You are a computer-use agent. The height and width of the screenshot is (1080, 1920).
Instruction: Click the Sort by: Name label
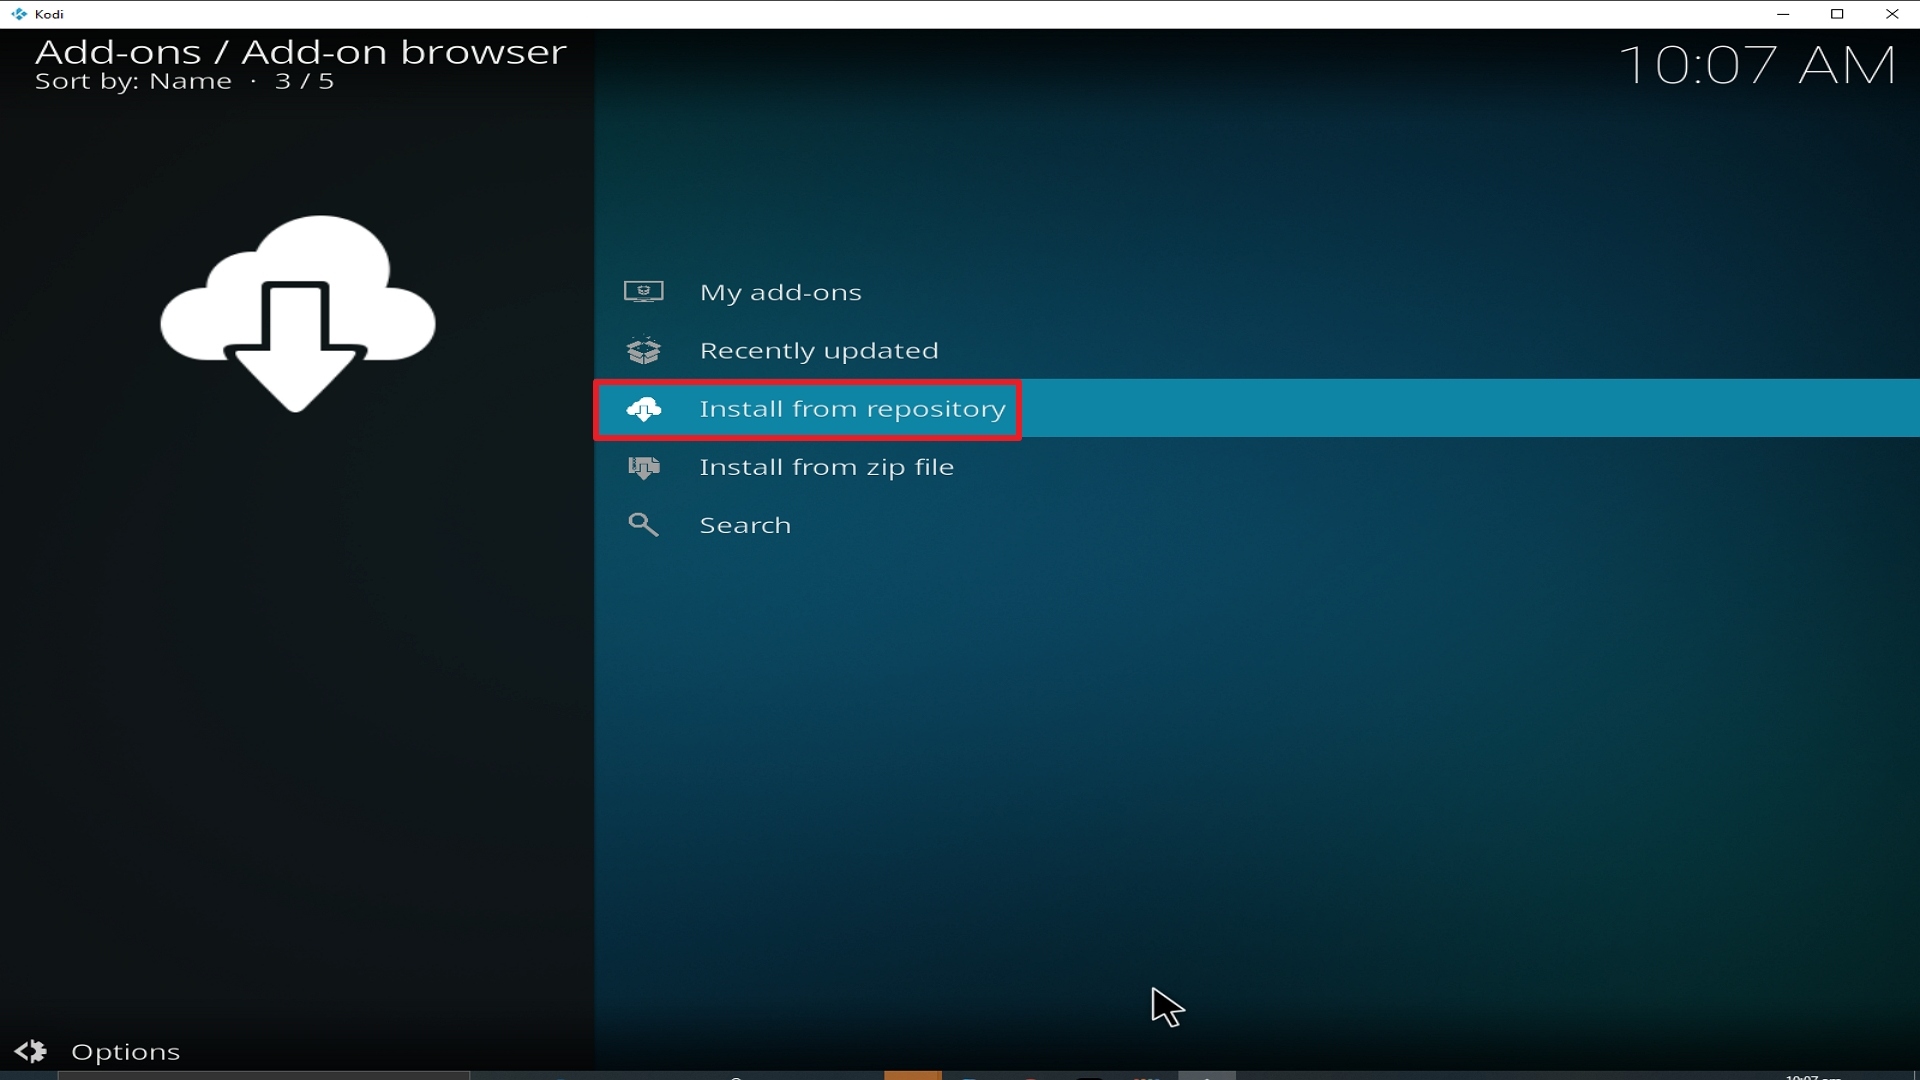133,82
